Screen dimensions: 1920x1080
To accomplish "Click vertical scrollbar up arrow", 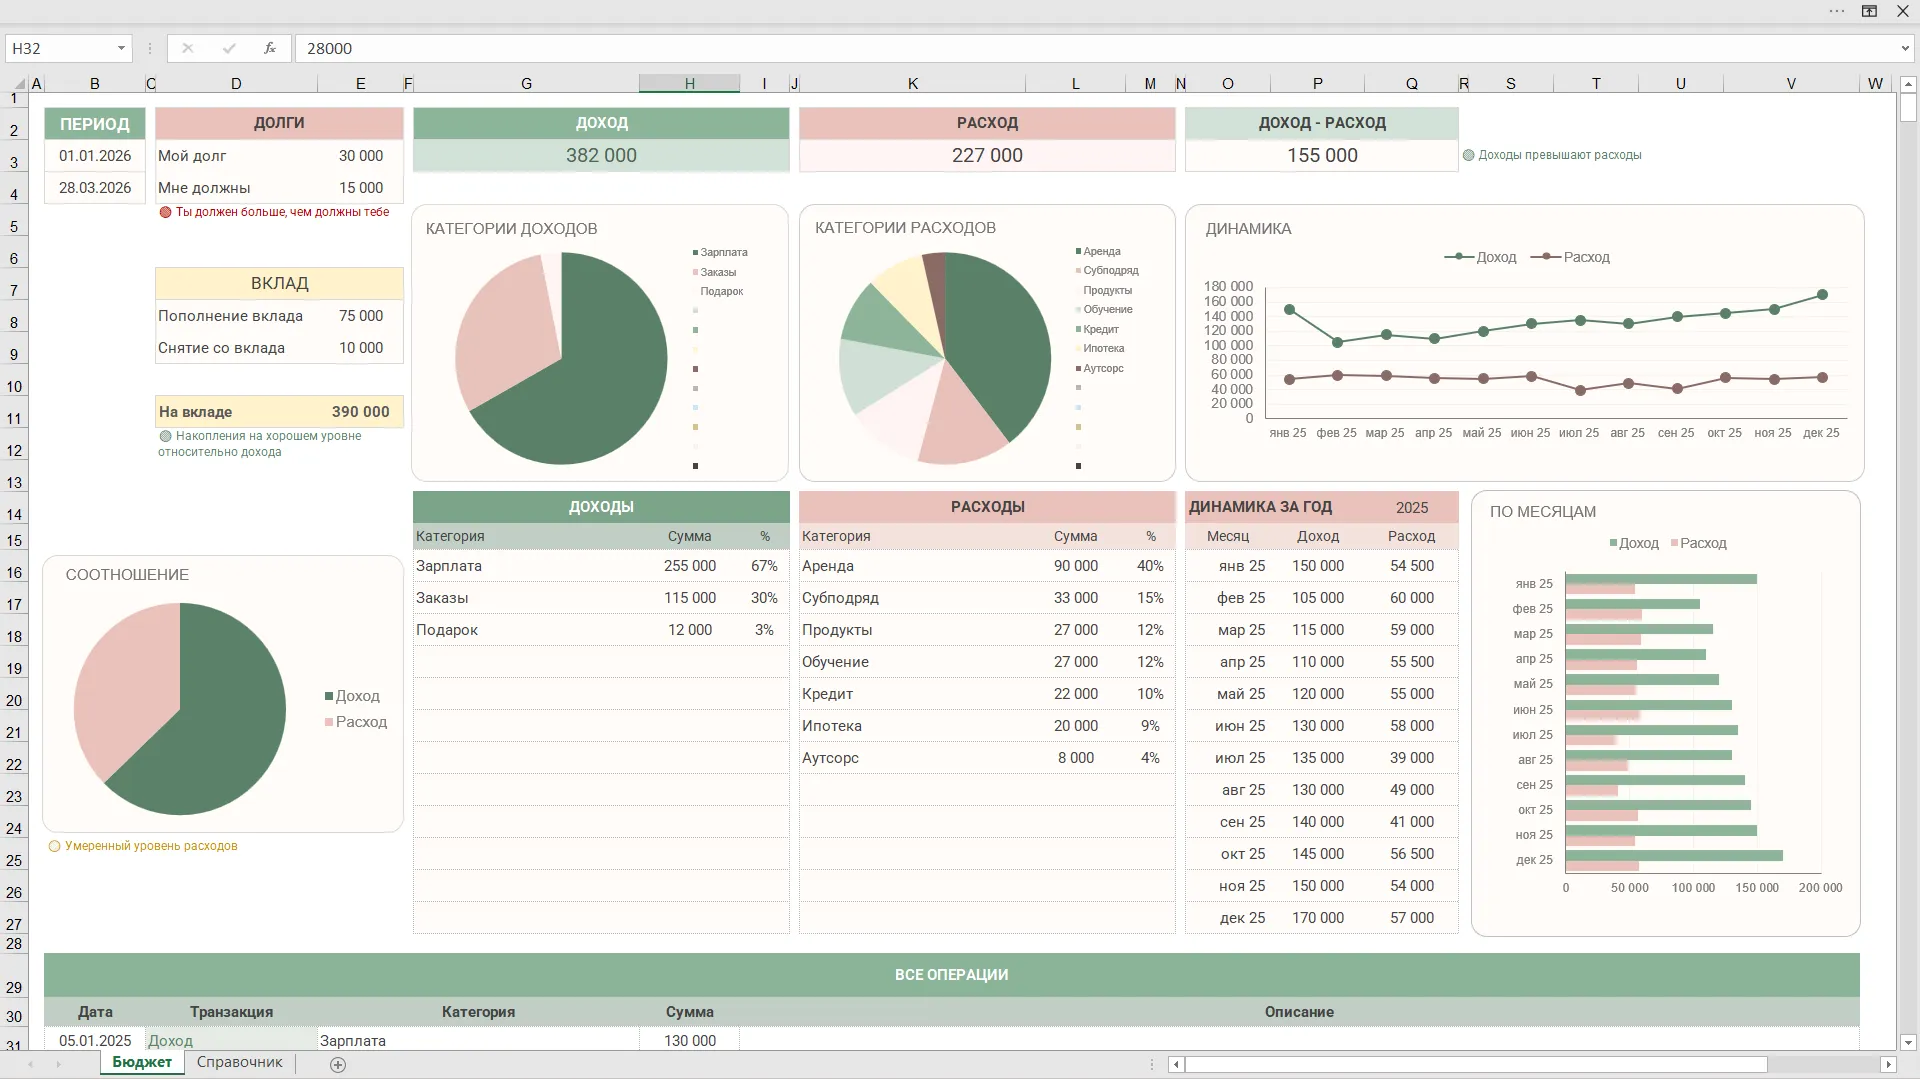I will click(1908, 84).
